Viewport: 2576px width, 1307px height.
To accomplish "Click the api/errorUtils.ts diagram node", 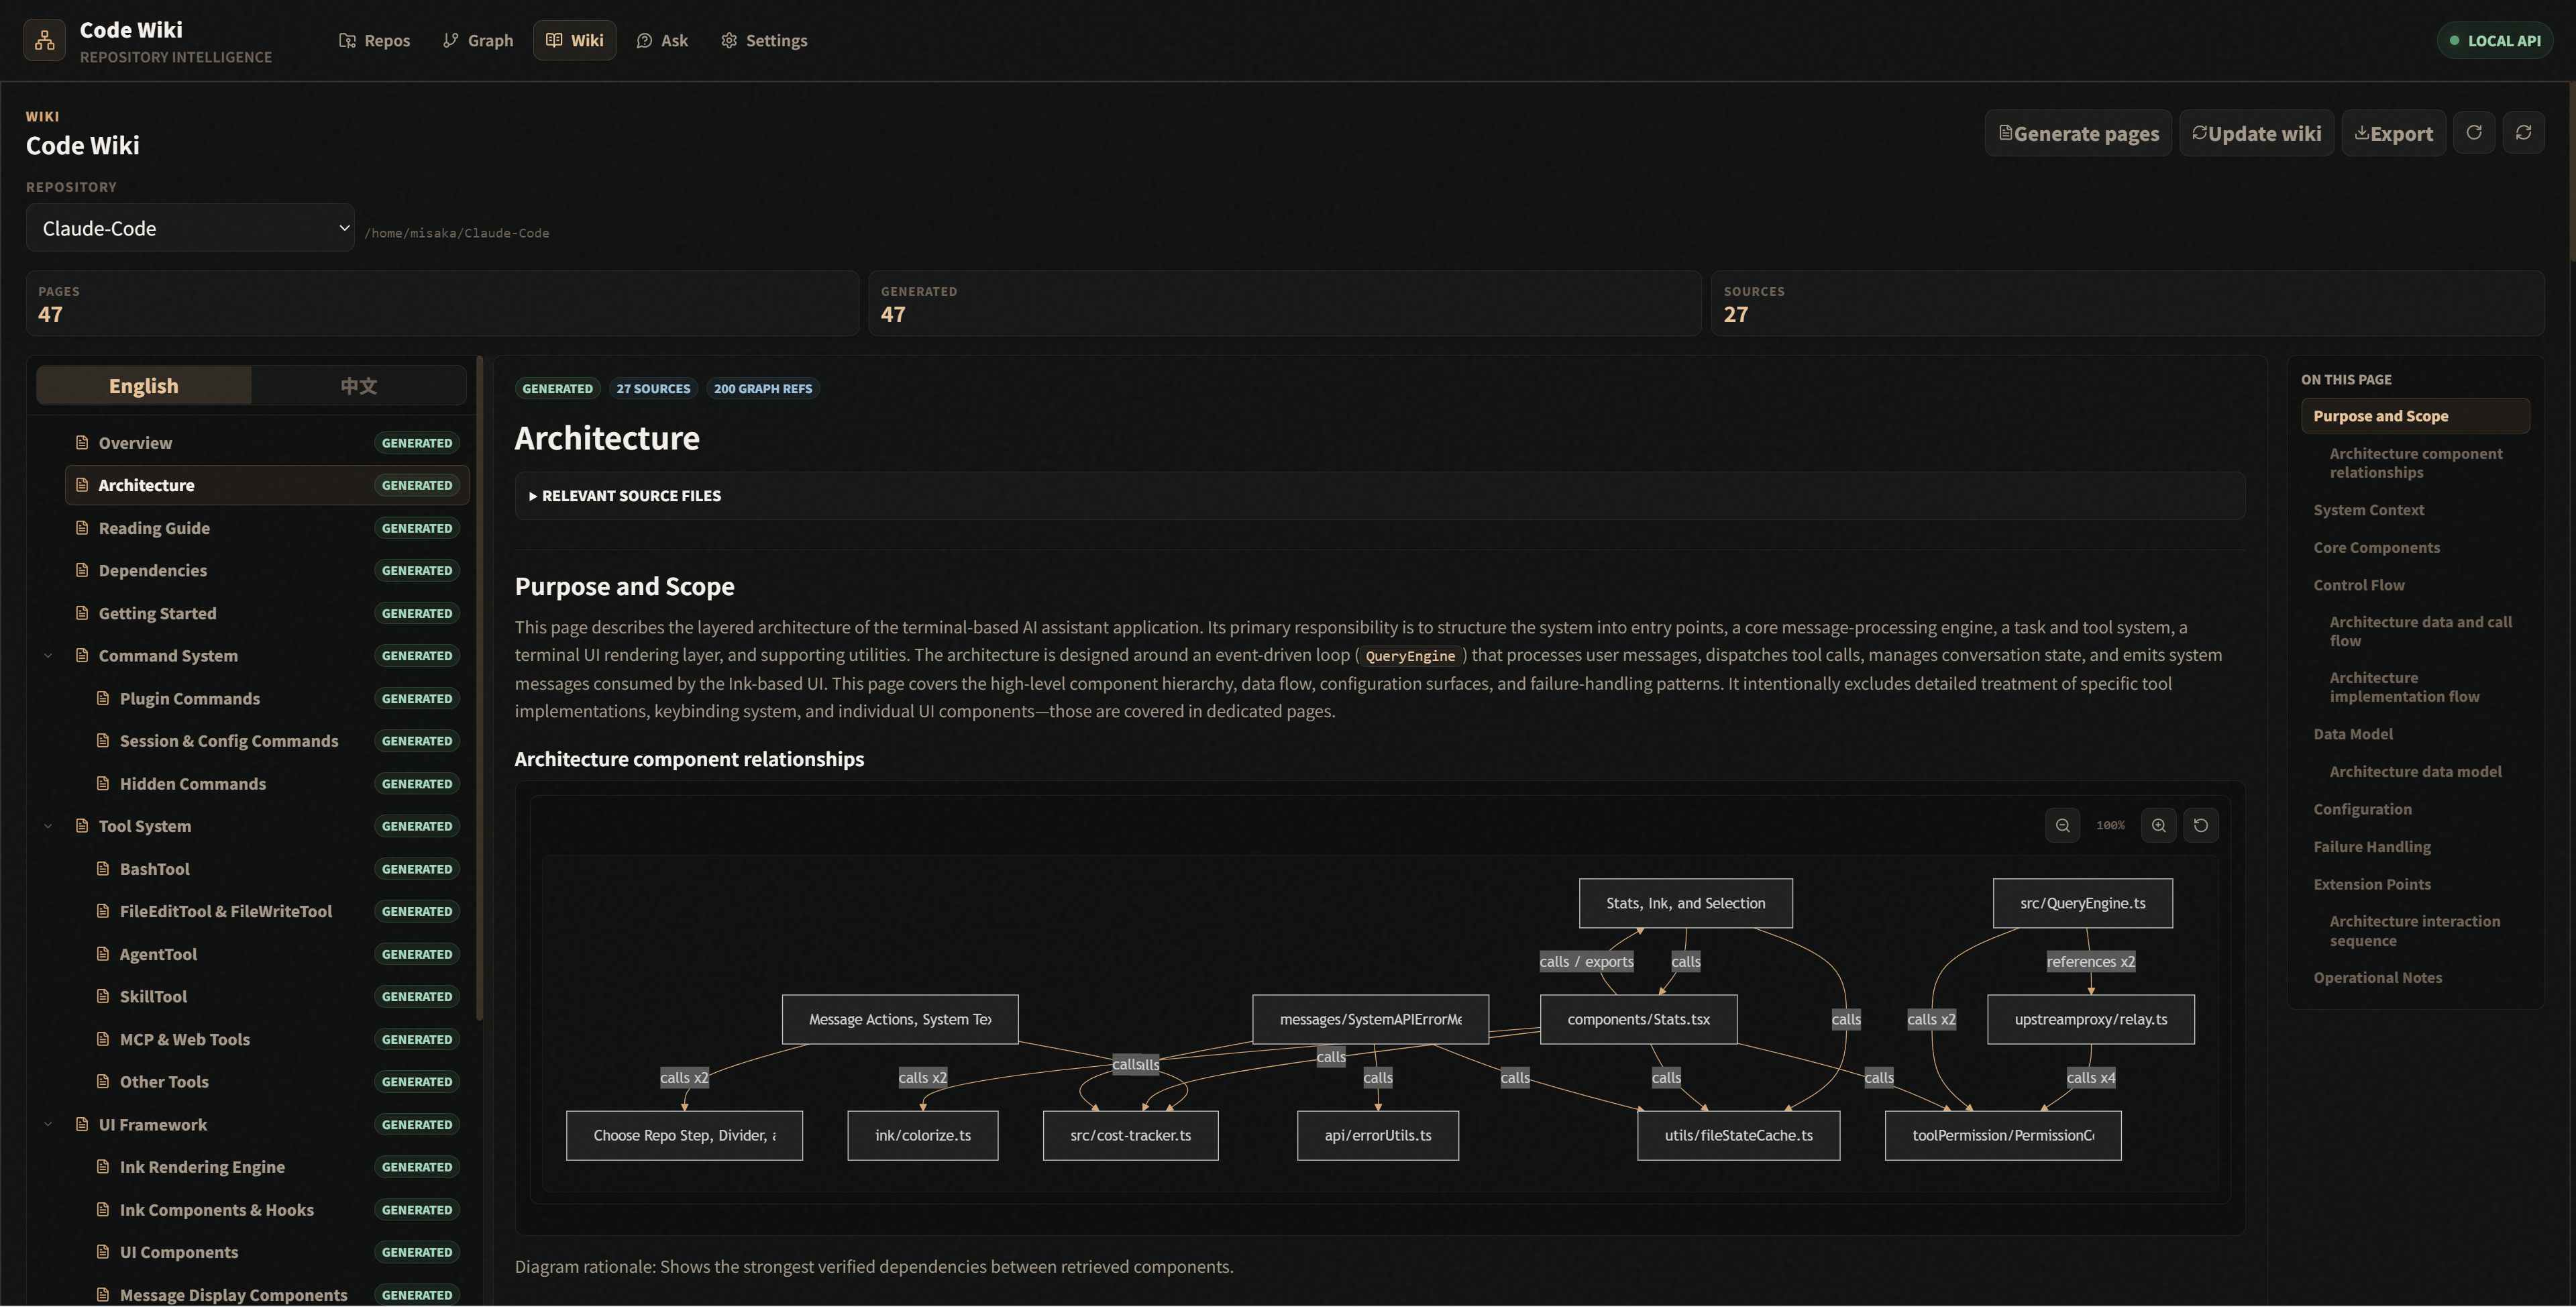I will pyautogui.click(x=1377, y=1135).
